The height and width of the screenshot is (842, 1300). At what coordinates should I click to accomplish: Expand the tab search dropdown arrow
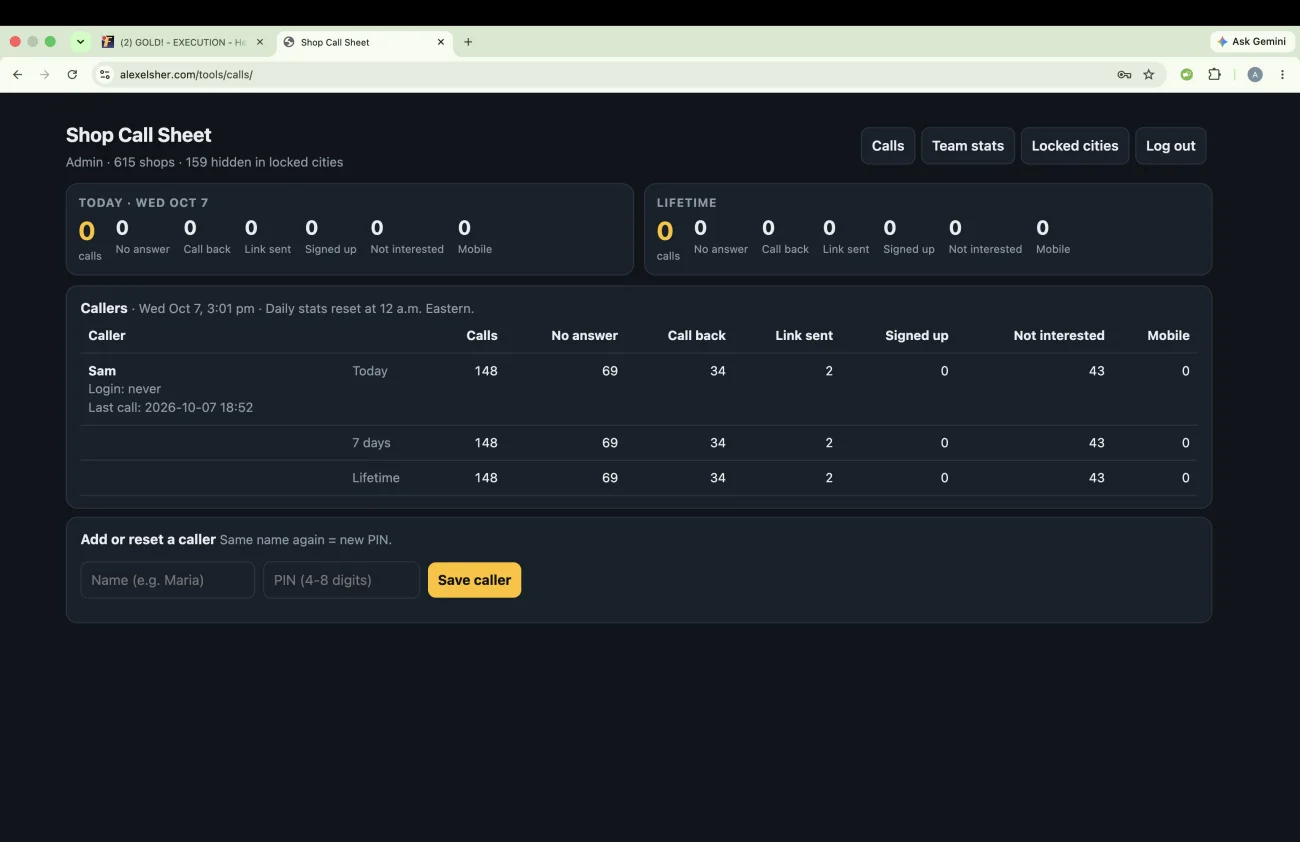80,42
